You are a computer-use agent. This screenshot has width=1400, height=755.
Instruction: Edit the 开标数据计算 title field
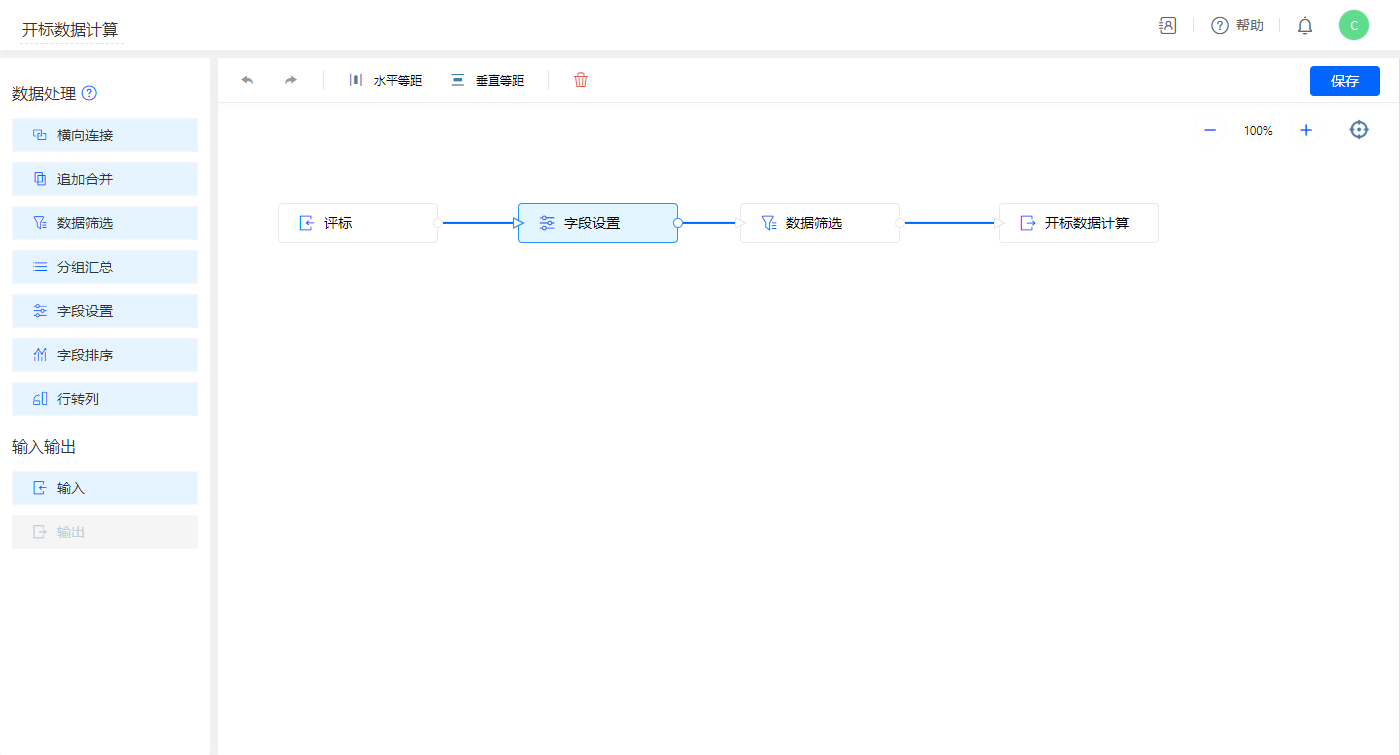(x=71, y=30)
